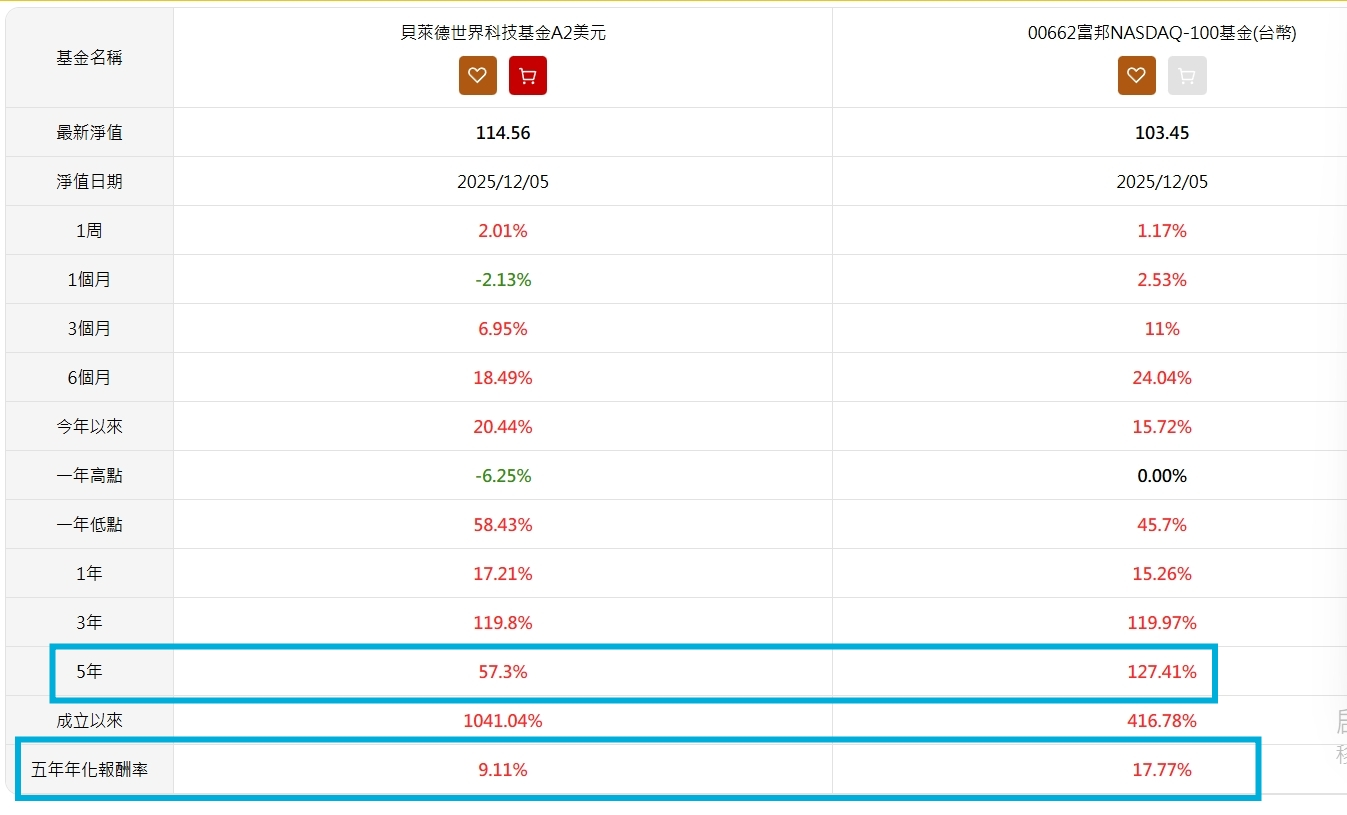Screen dimensions: 1347x815
Task: Add 貝萊德世界科技基金 to favorites with heart icon
Action: (x=477, y=76)
